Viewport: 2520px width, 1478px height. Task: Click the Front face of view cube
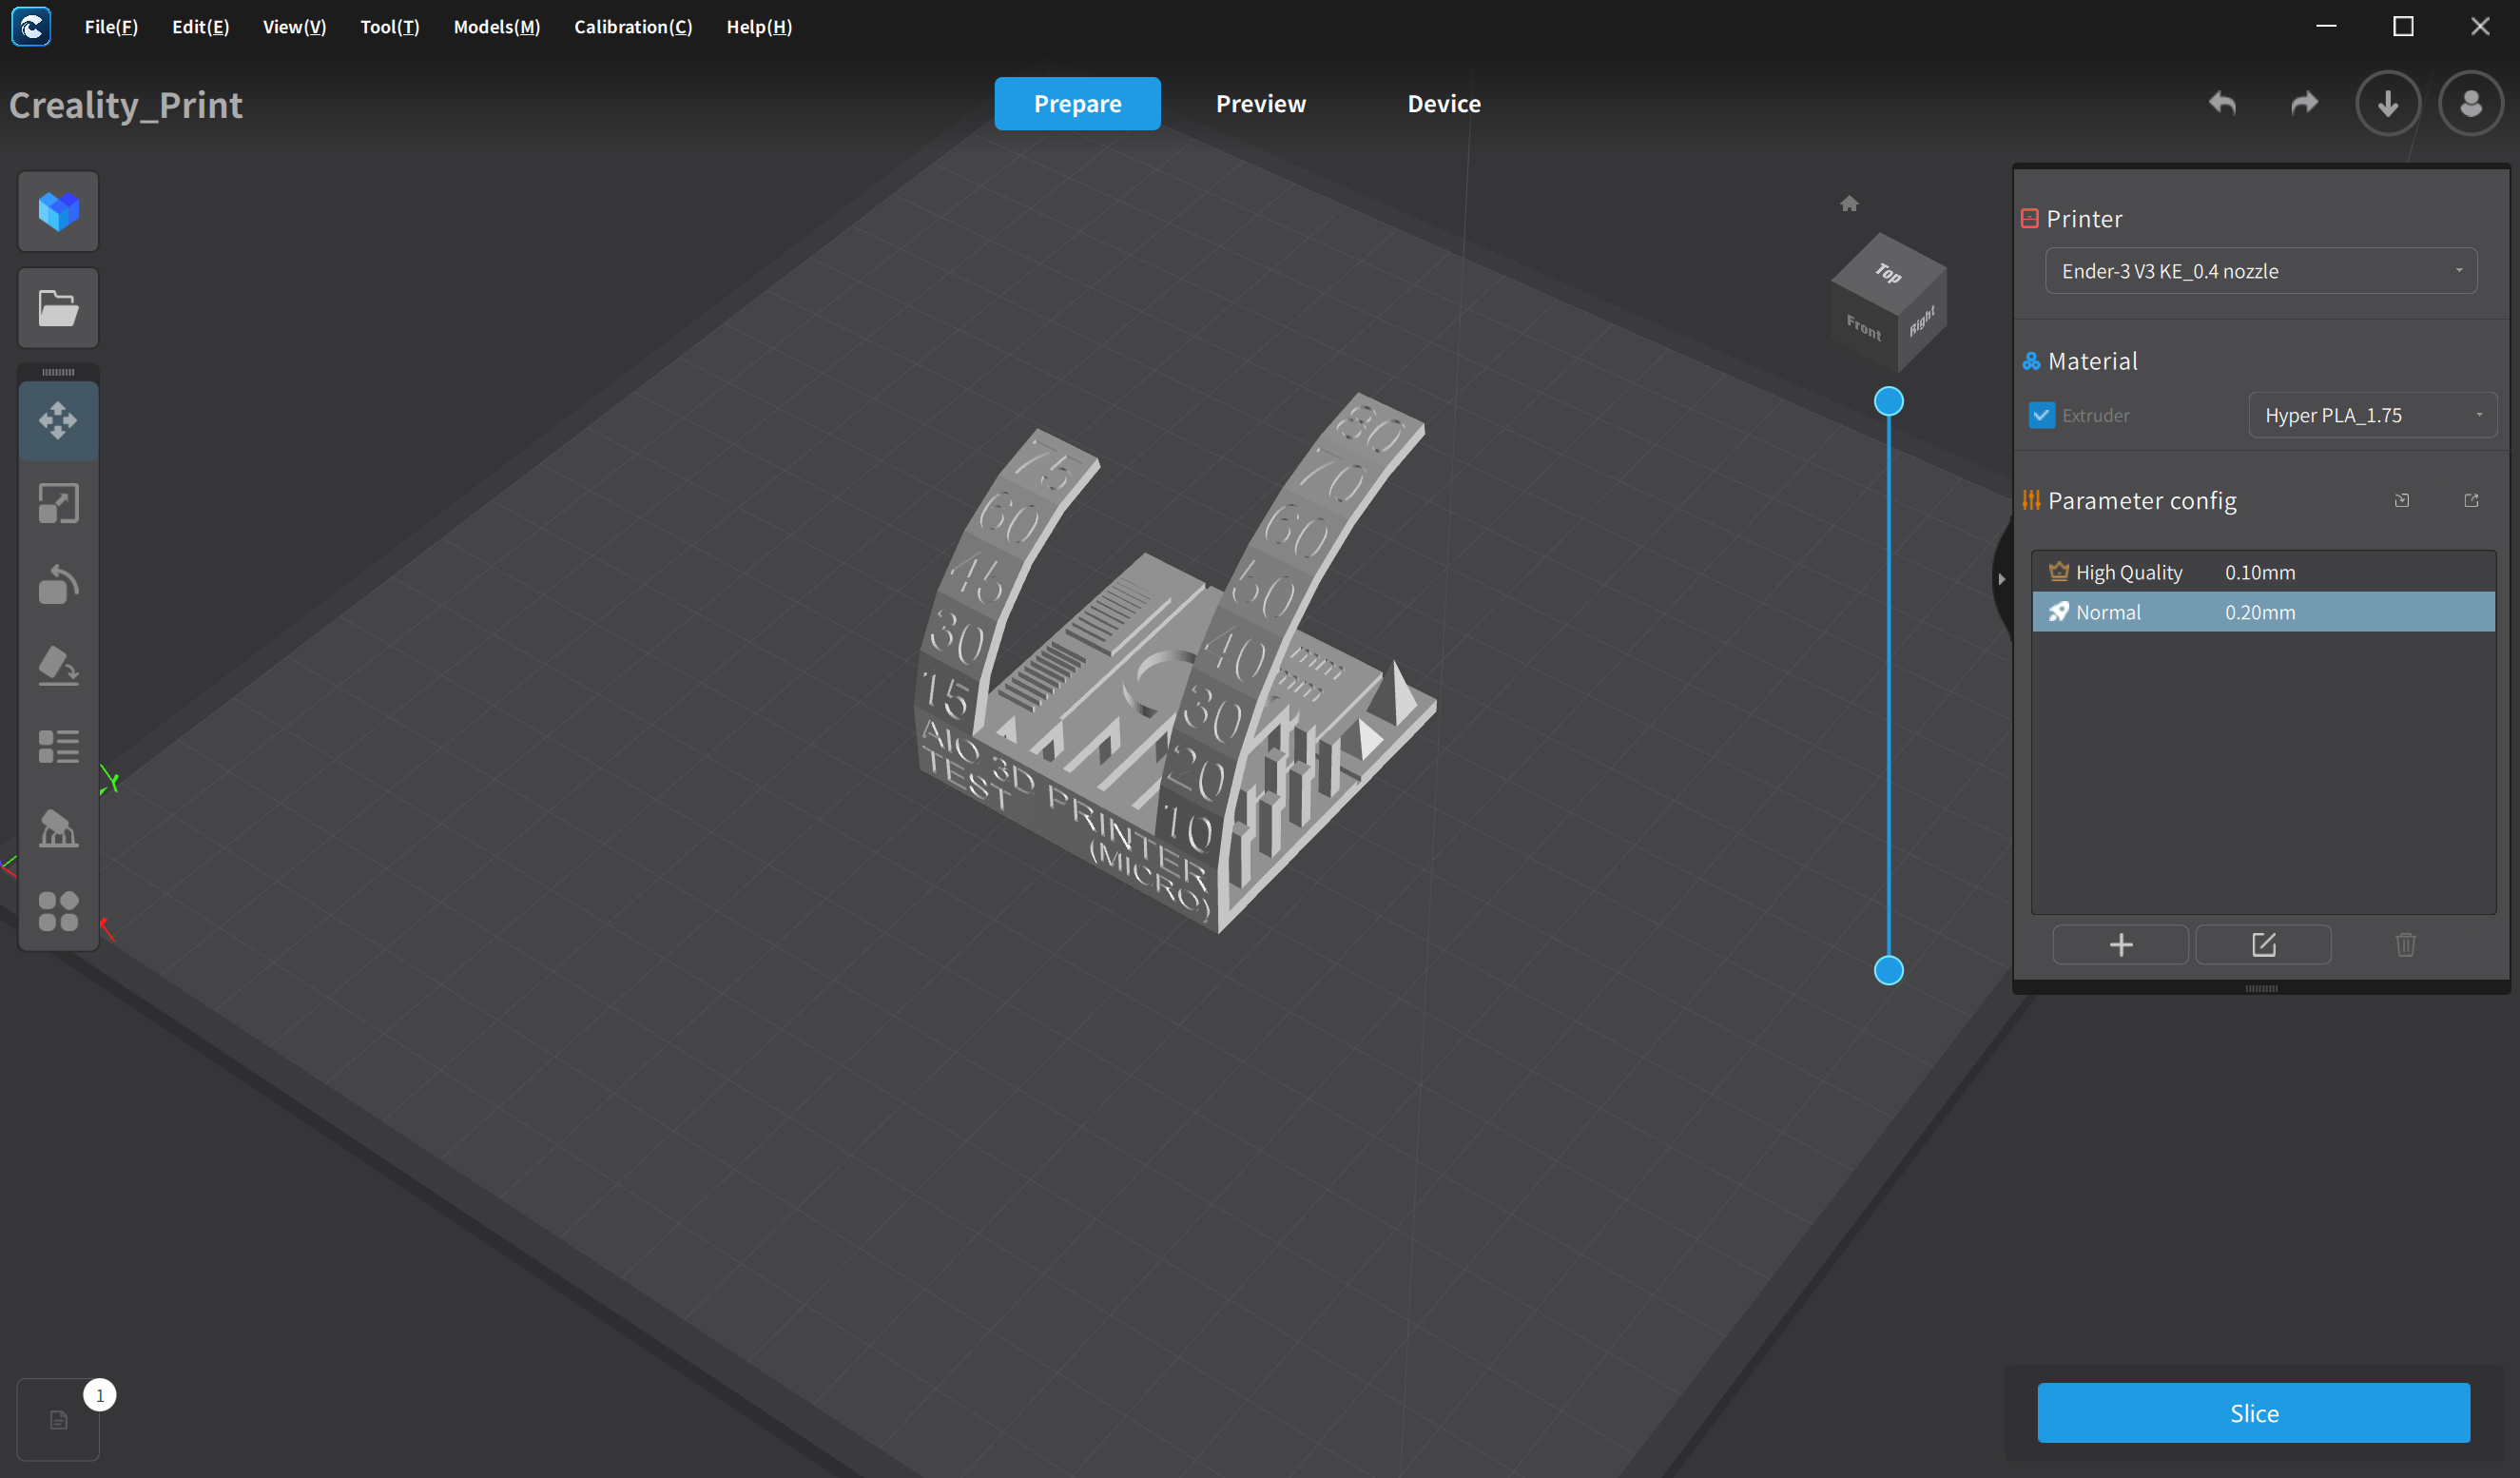1863,328
